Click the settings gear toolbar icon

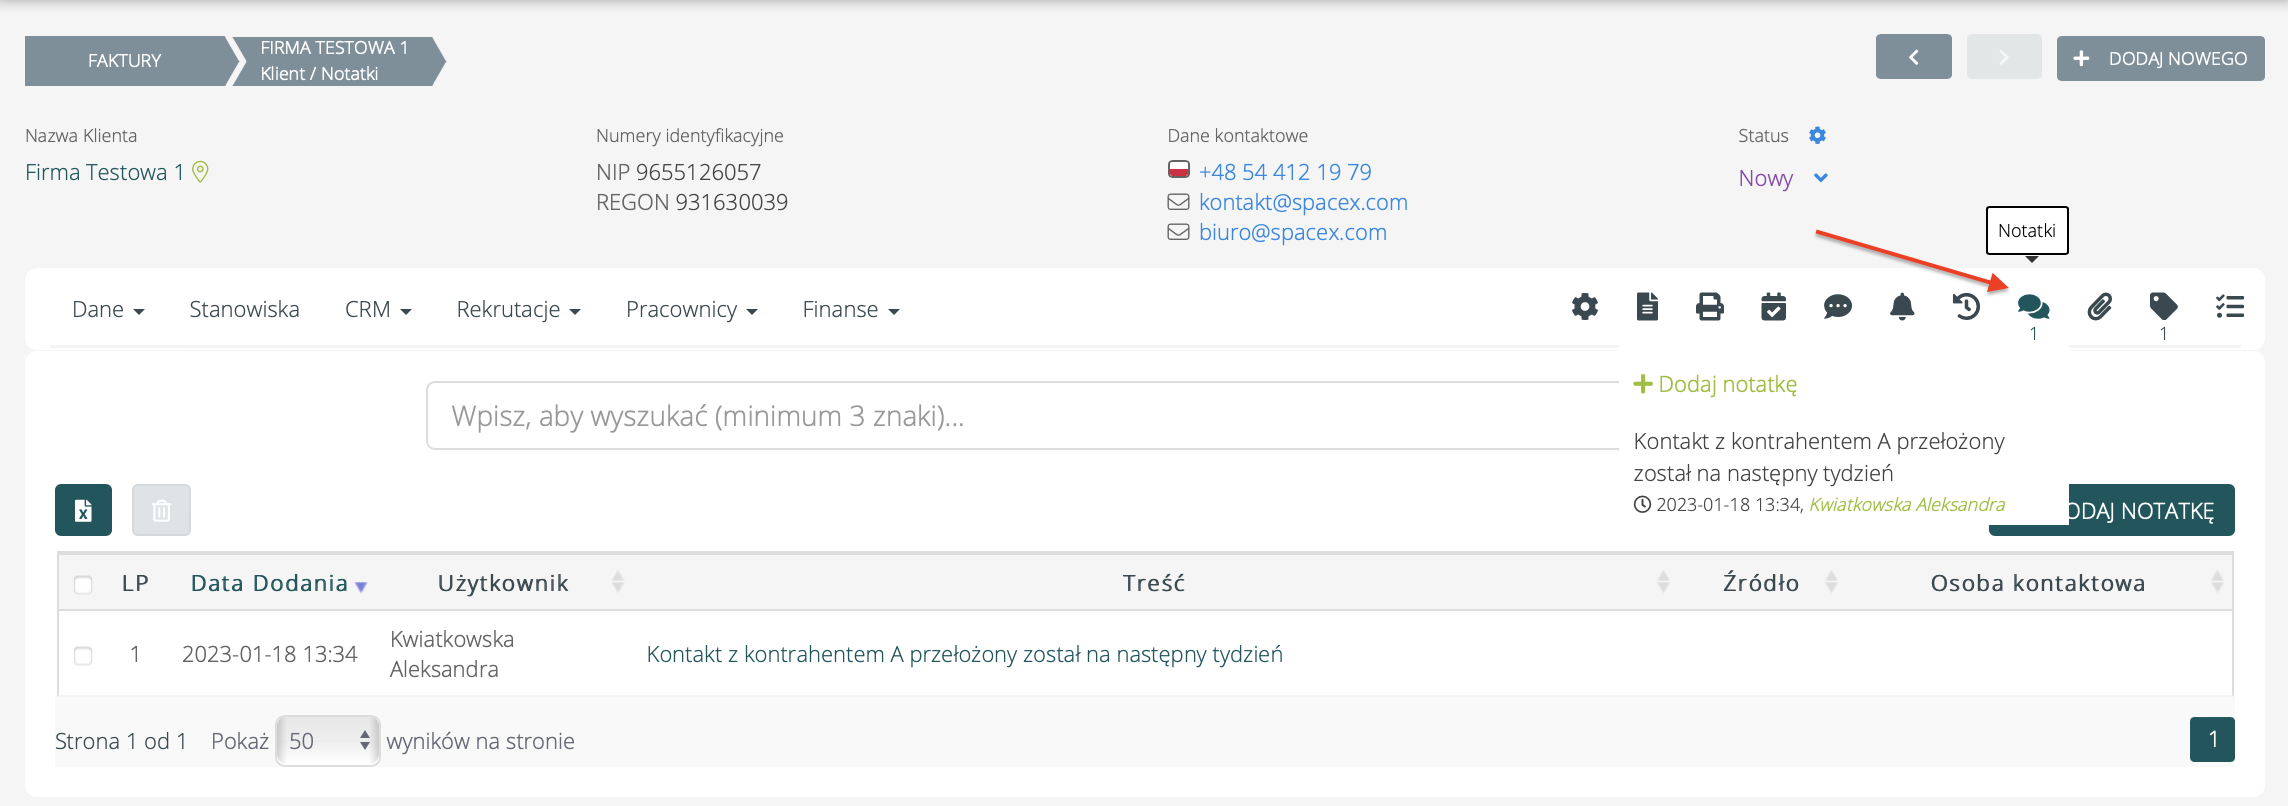(1584, 307)
